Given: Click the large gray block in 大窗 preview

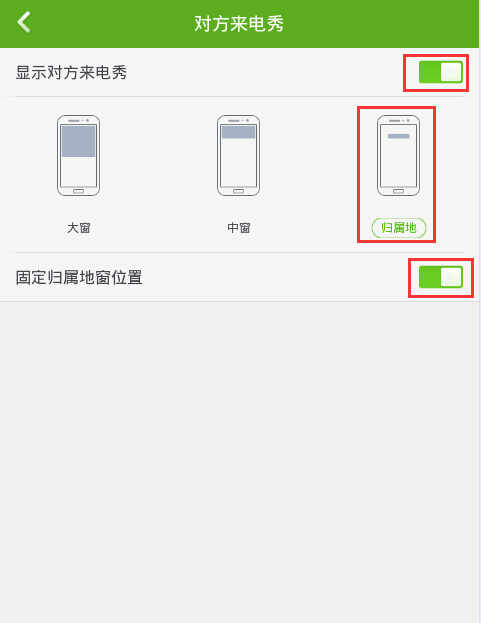Looking at the screenshot, I should pyautogui.click(x=78, y=141).
